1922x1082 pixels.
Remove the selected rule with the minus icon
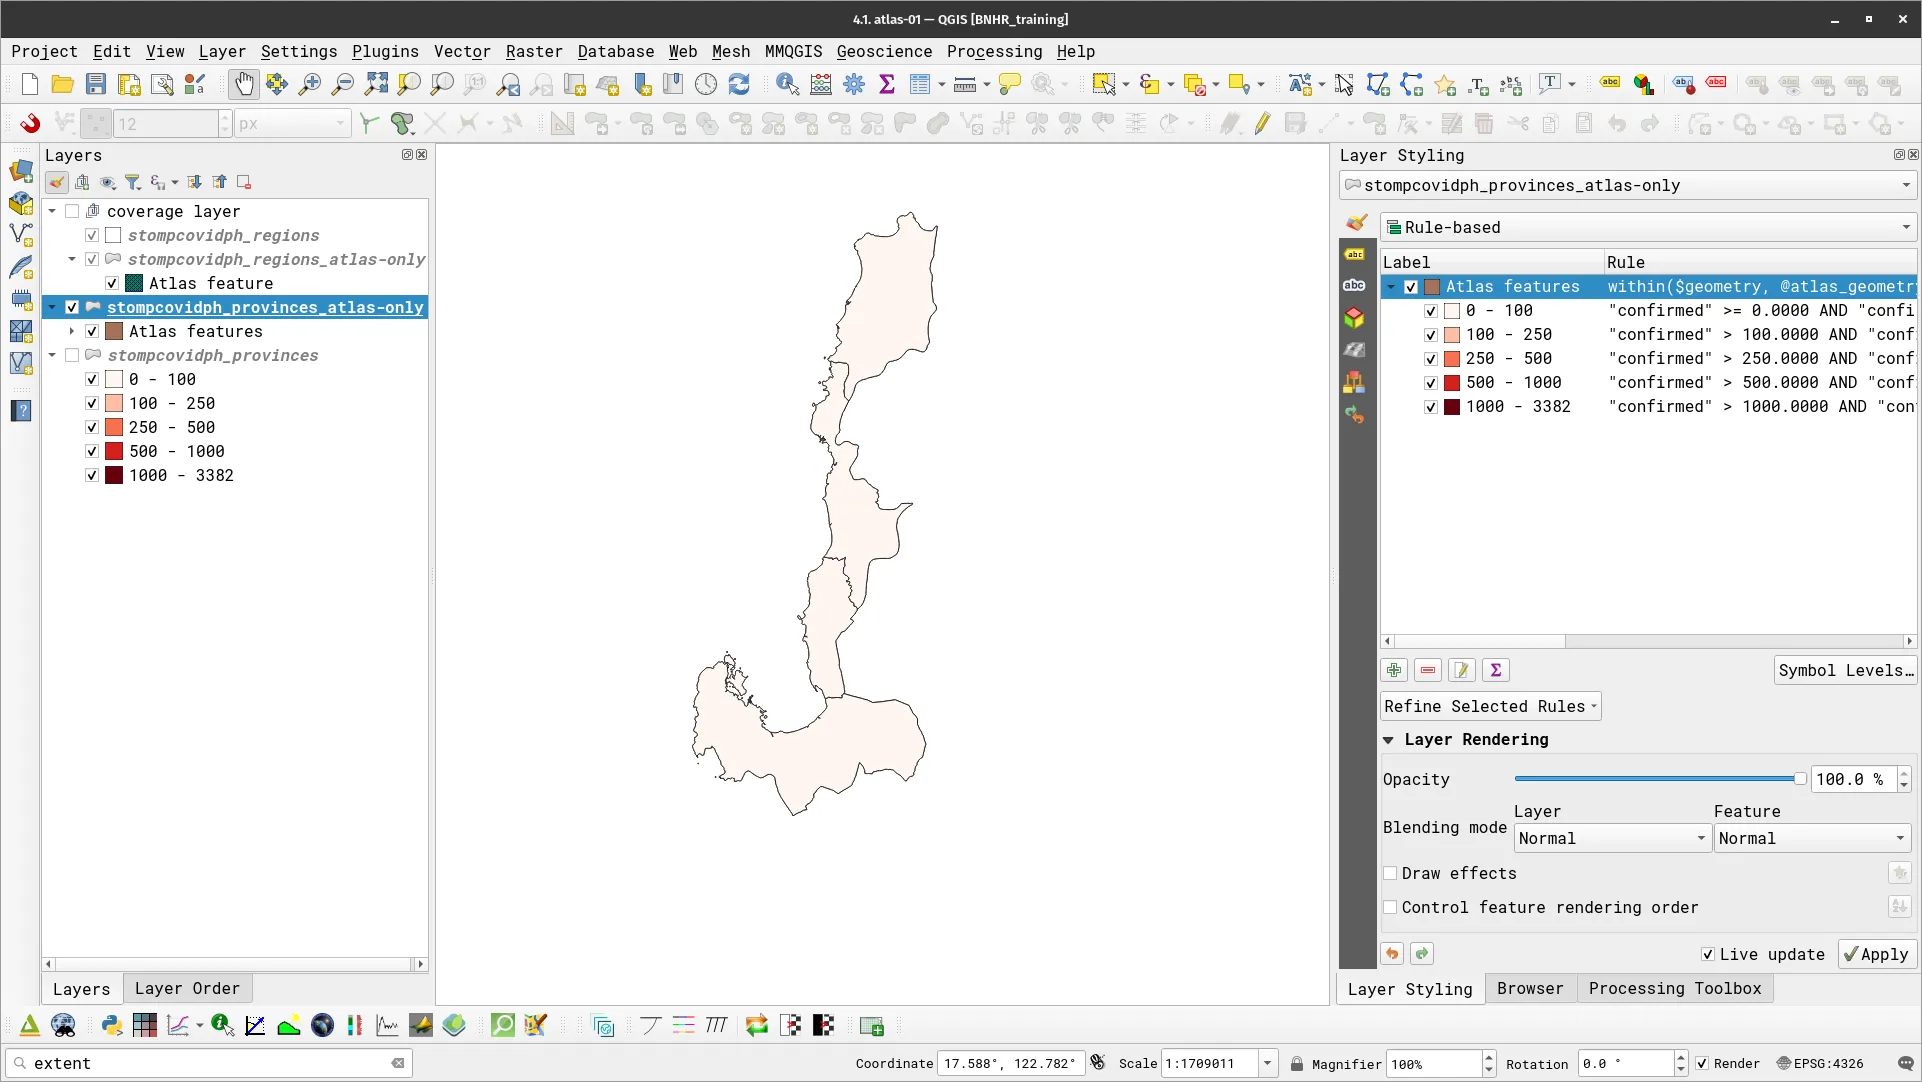(x=1427, y=670)
